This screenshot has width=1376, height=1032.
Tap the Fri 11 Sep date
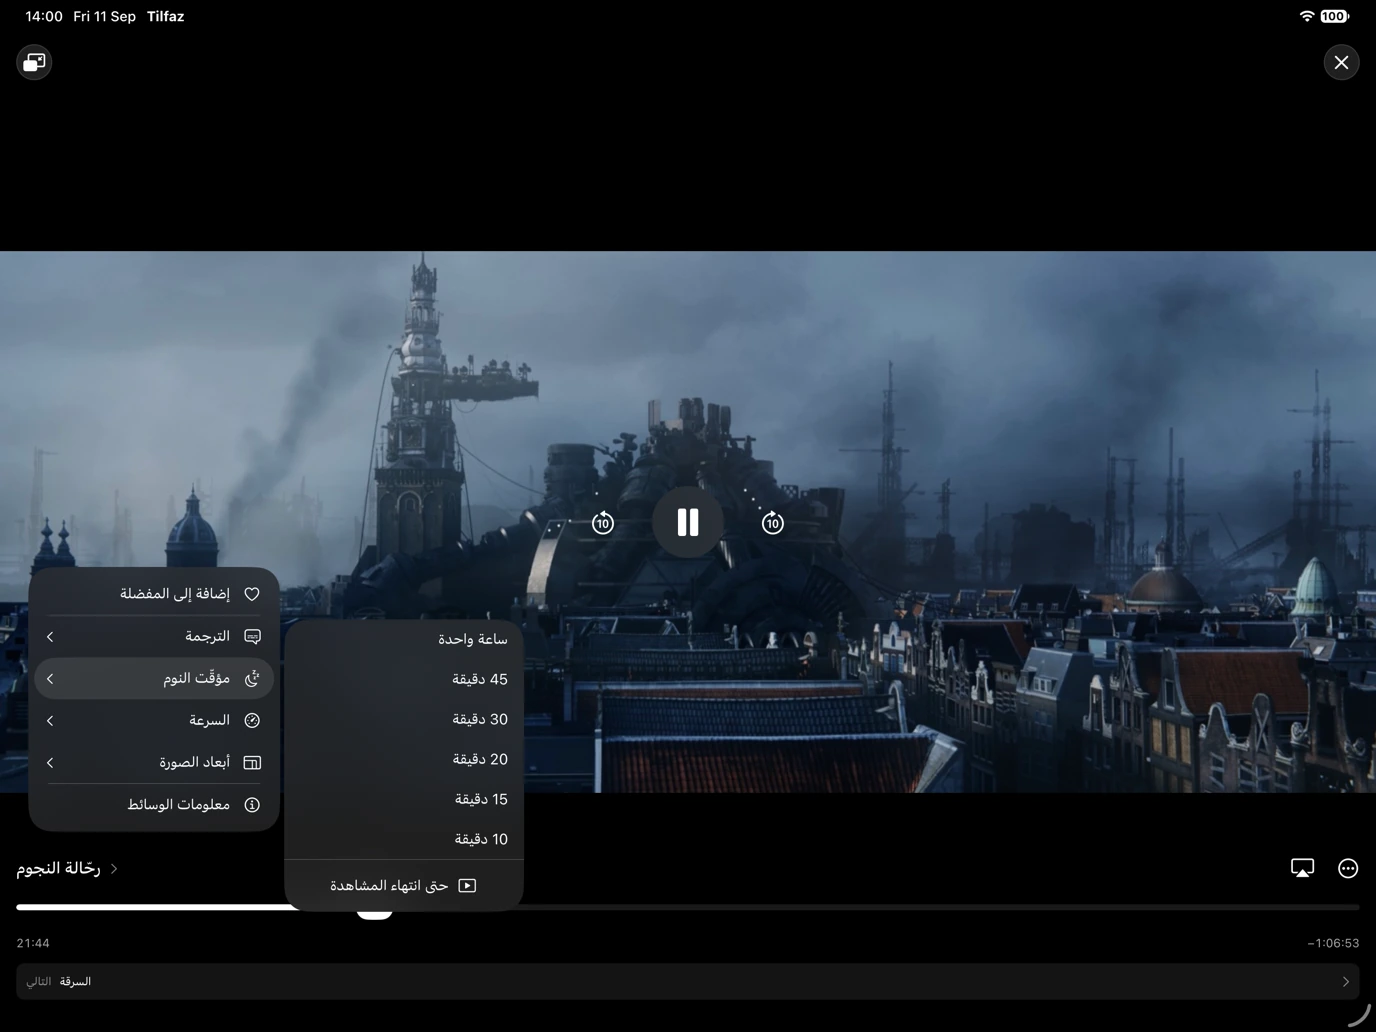pos(104,16)
